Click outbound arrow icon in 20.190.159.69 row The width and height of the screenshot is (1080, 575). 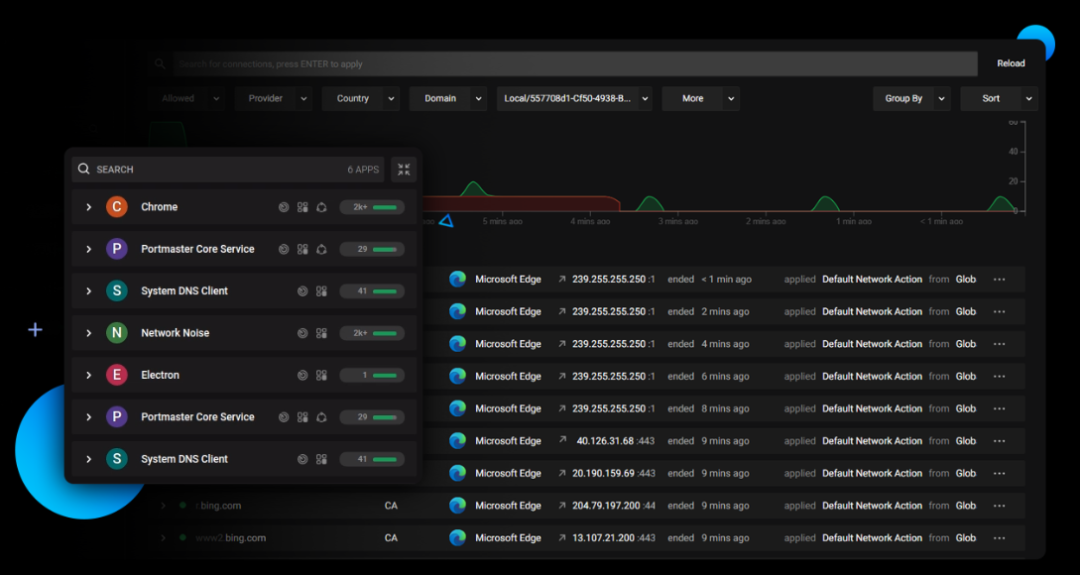562,473
